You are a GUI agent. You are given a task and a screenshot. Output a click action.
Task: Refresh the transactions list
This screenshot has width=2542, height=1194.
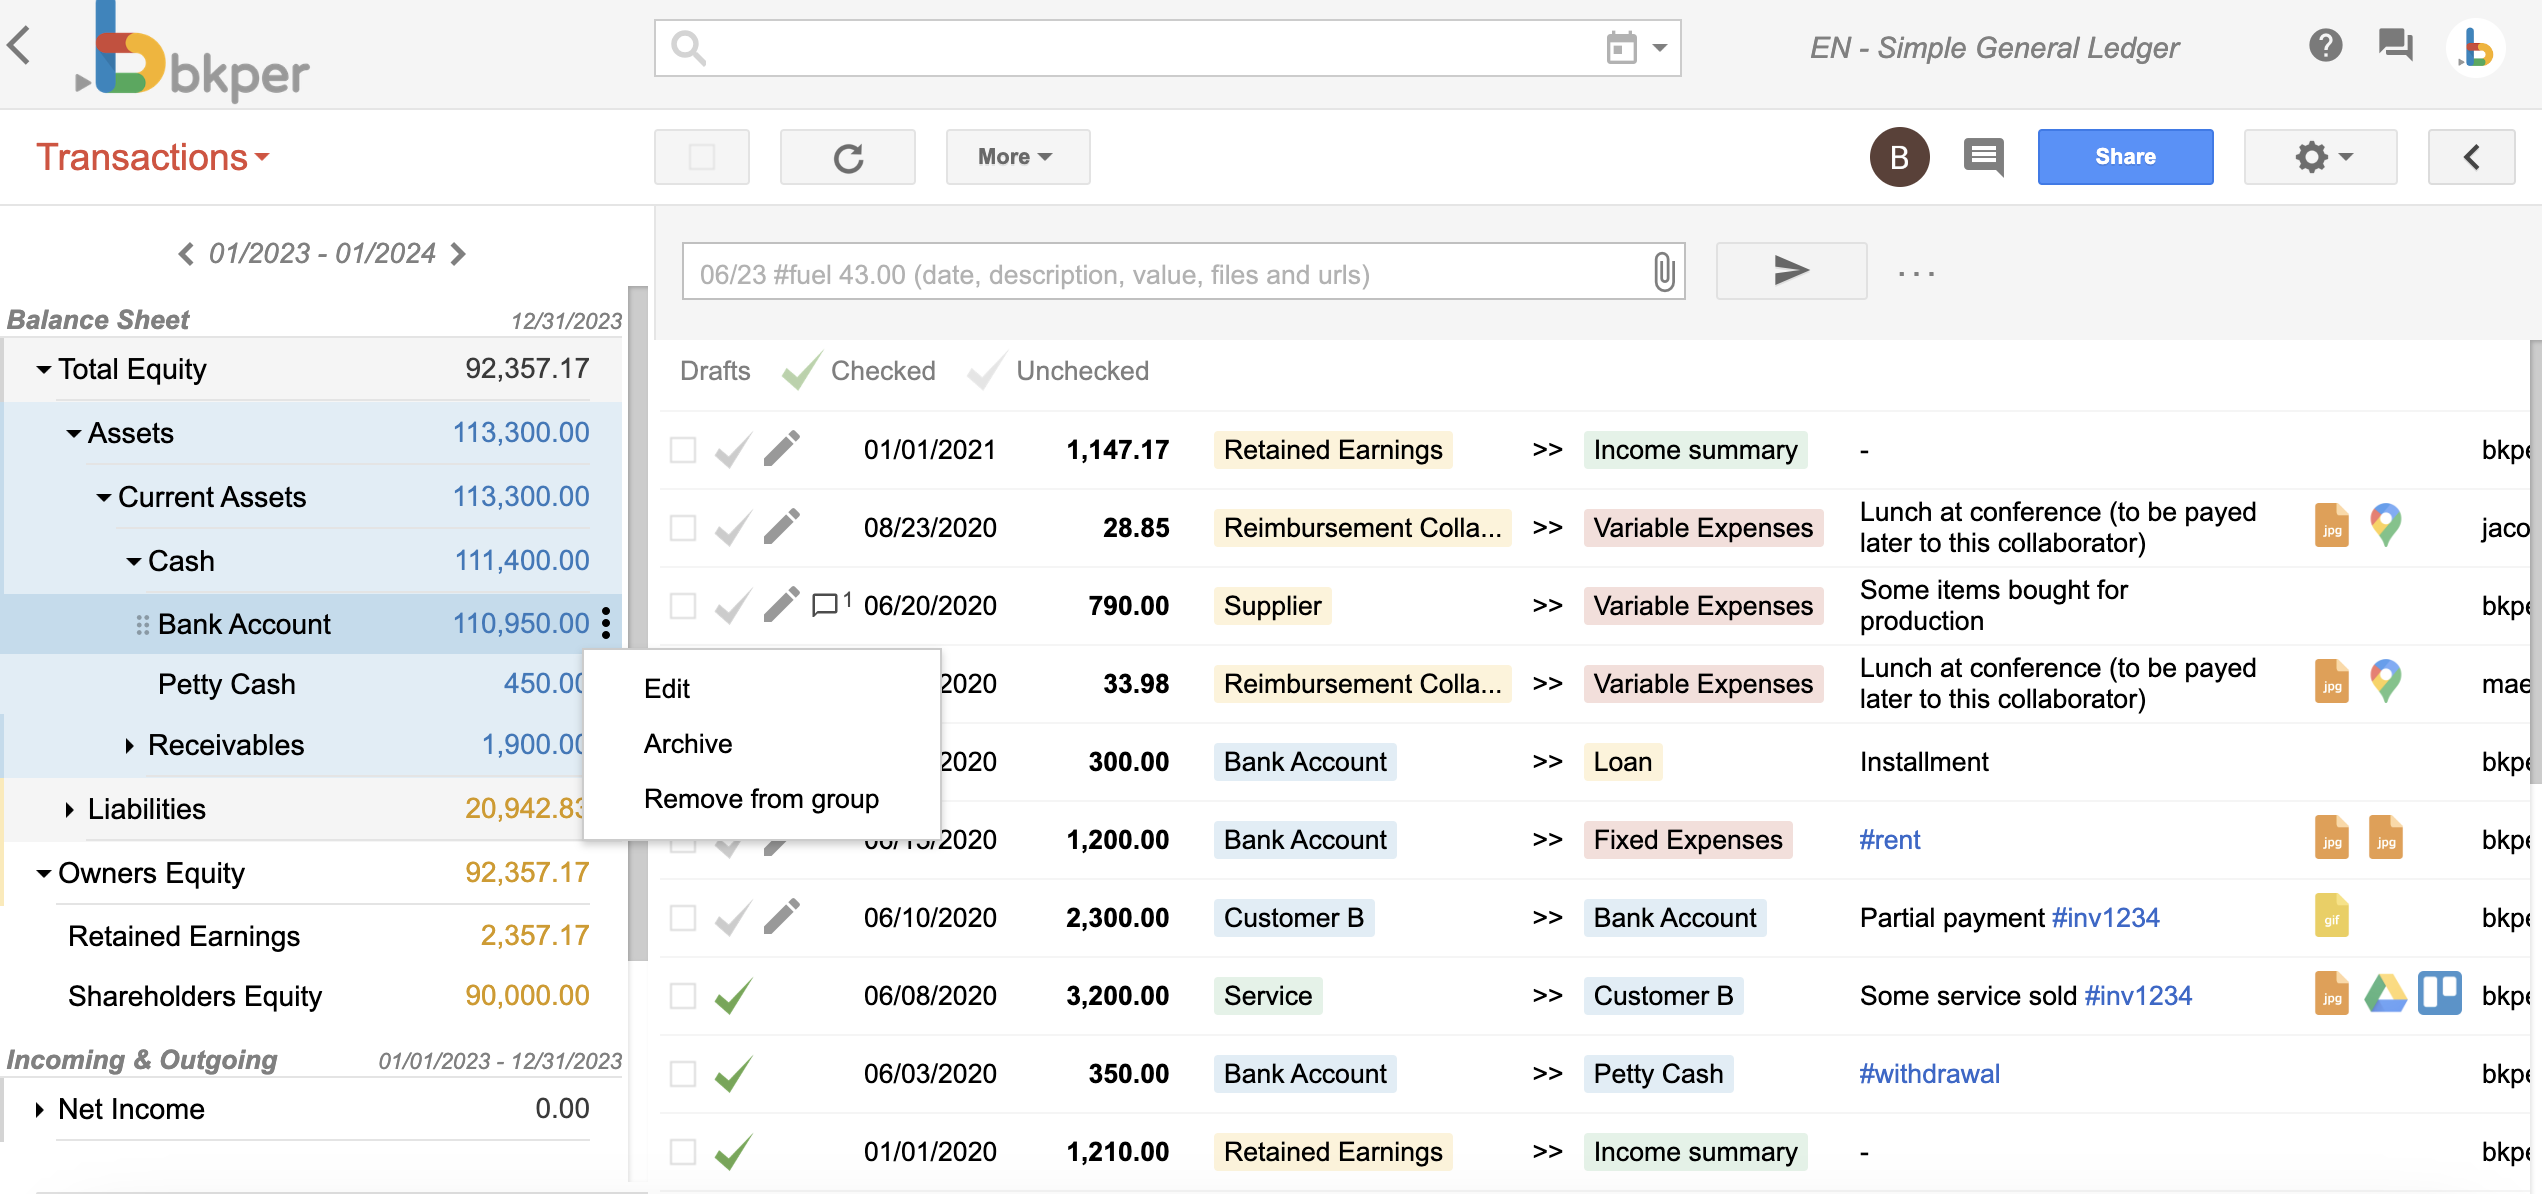pos(847,157)
